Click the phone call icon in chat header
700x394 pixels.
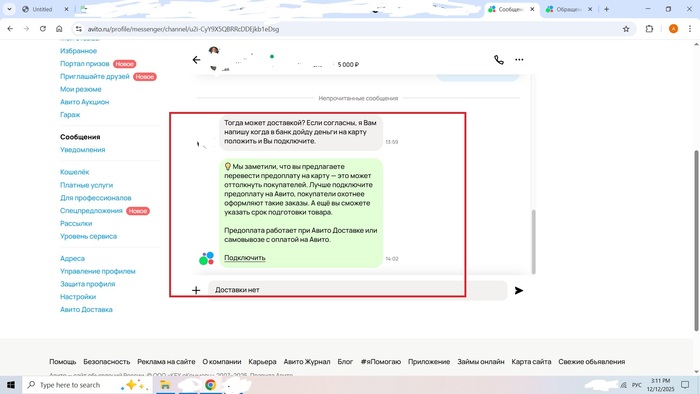tap(499, 60)
